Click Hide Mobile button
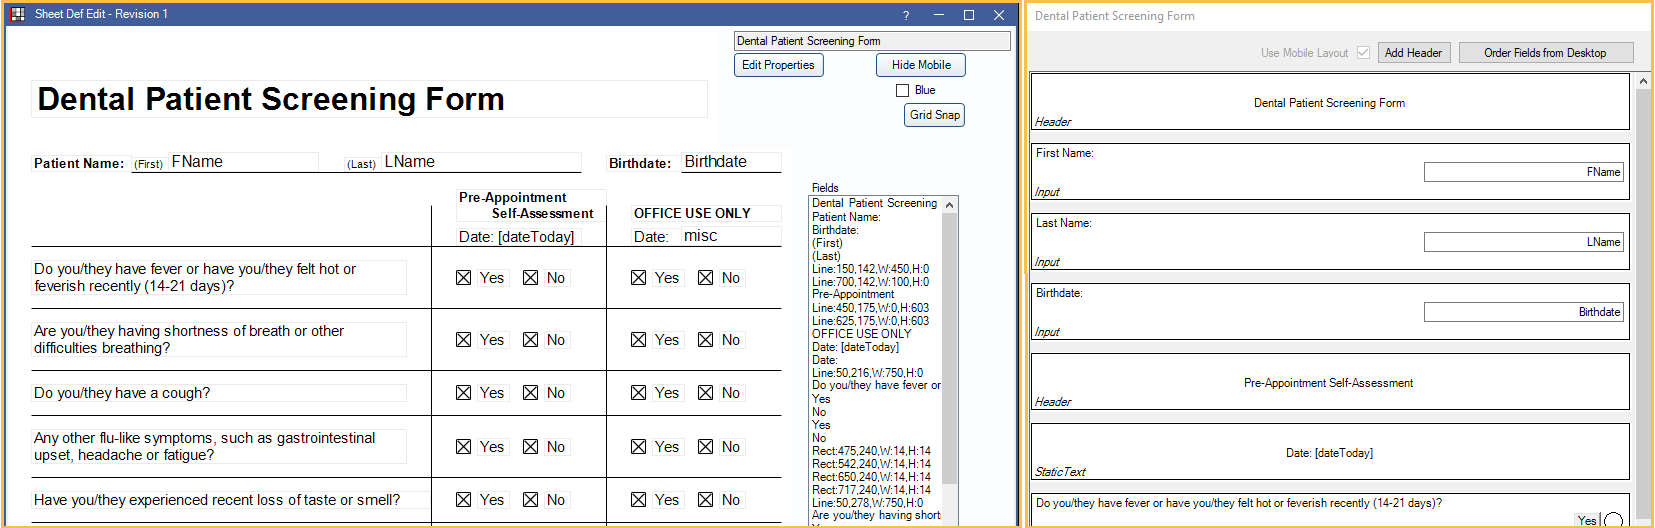1655x528 pixels. coord(921,65)
